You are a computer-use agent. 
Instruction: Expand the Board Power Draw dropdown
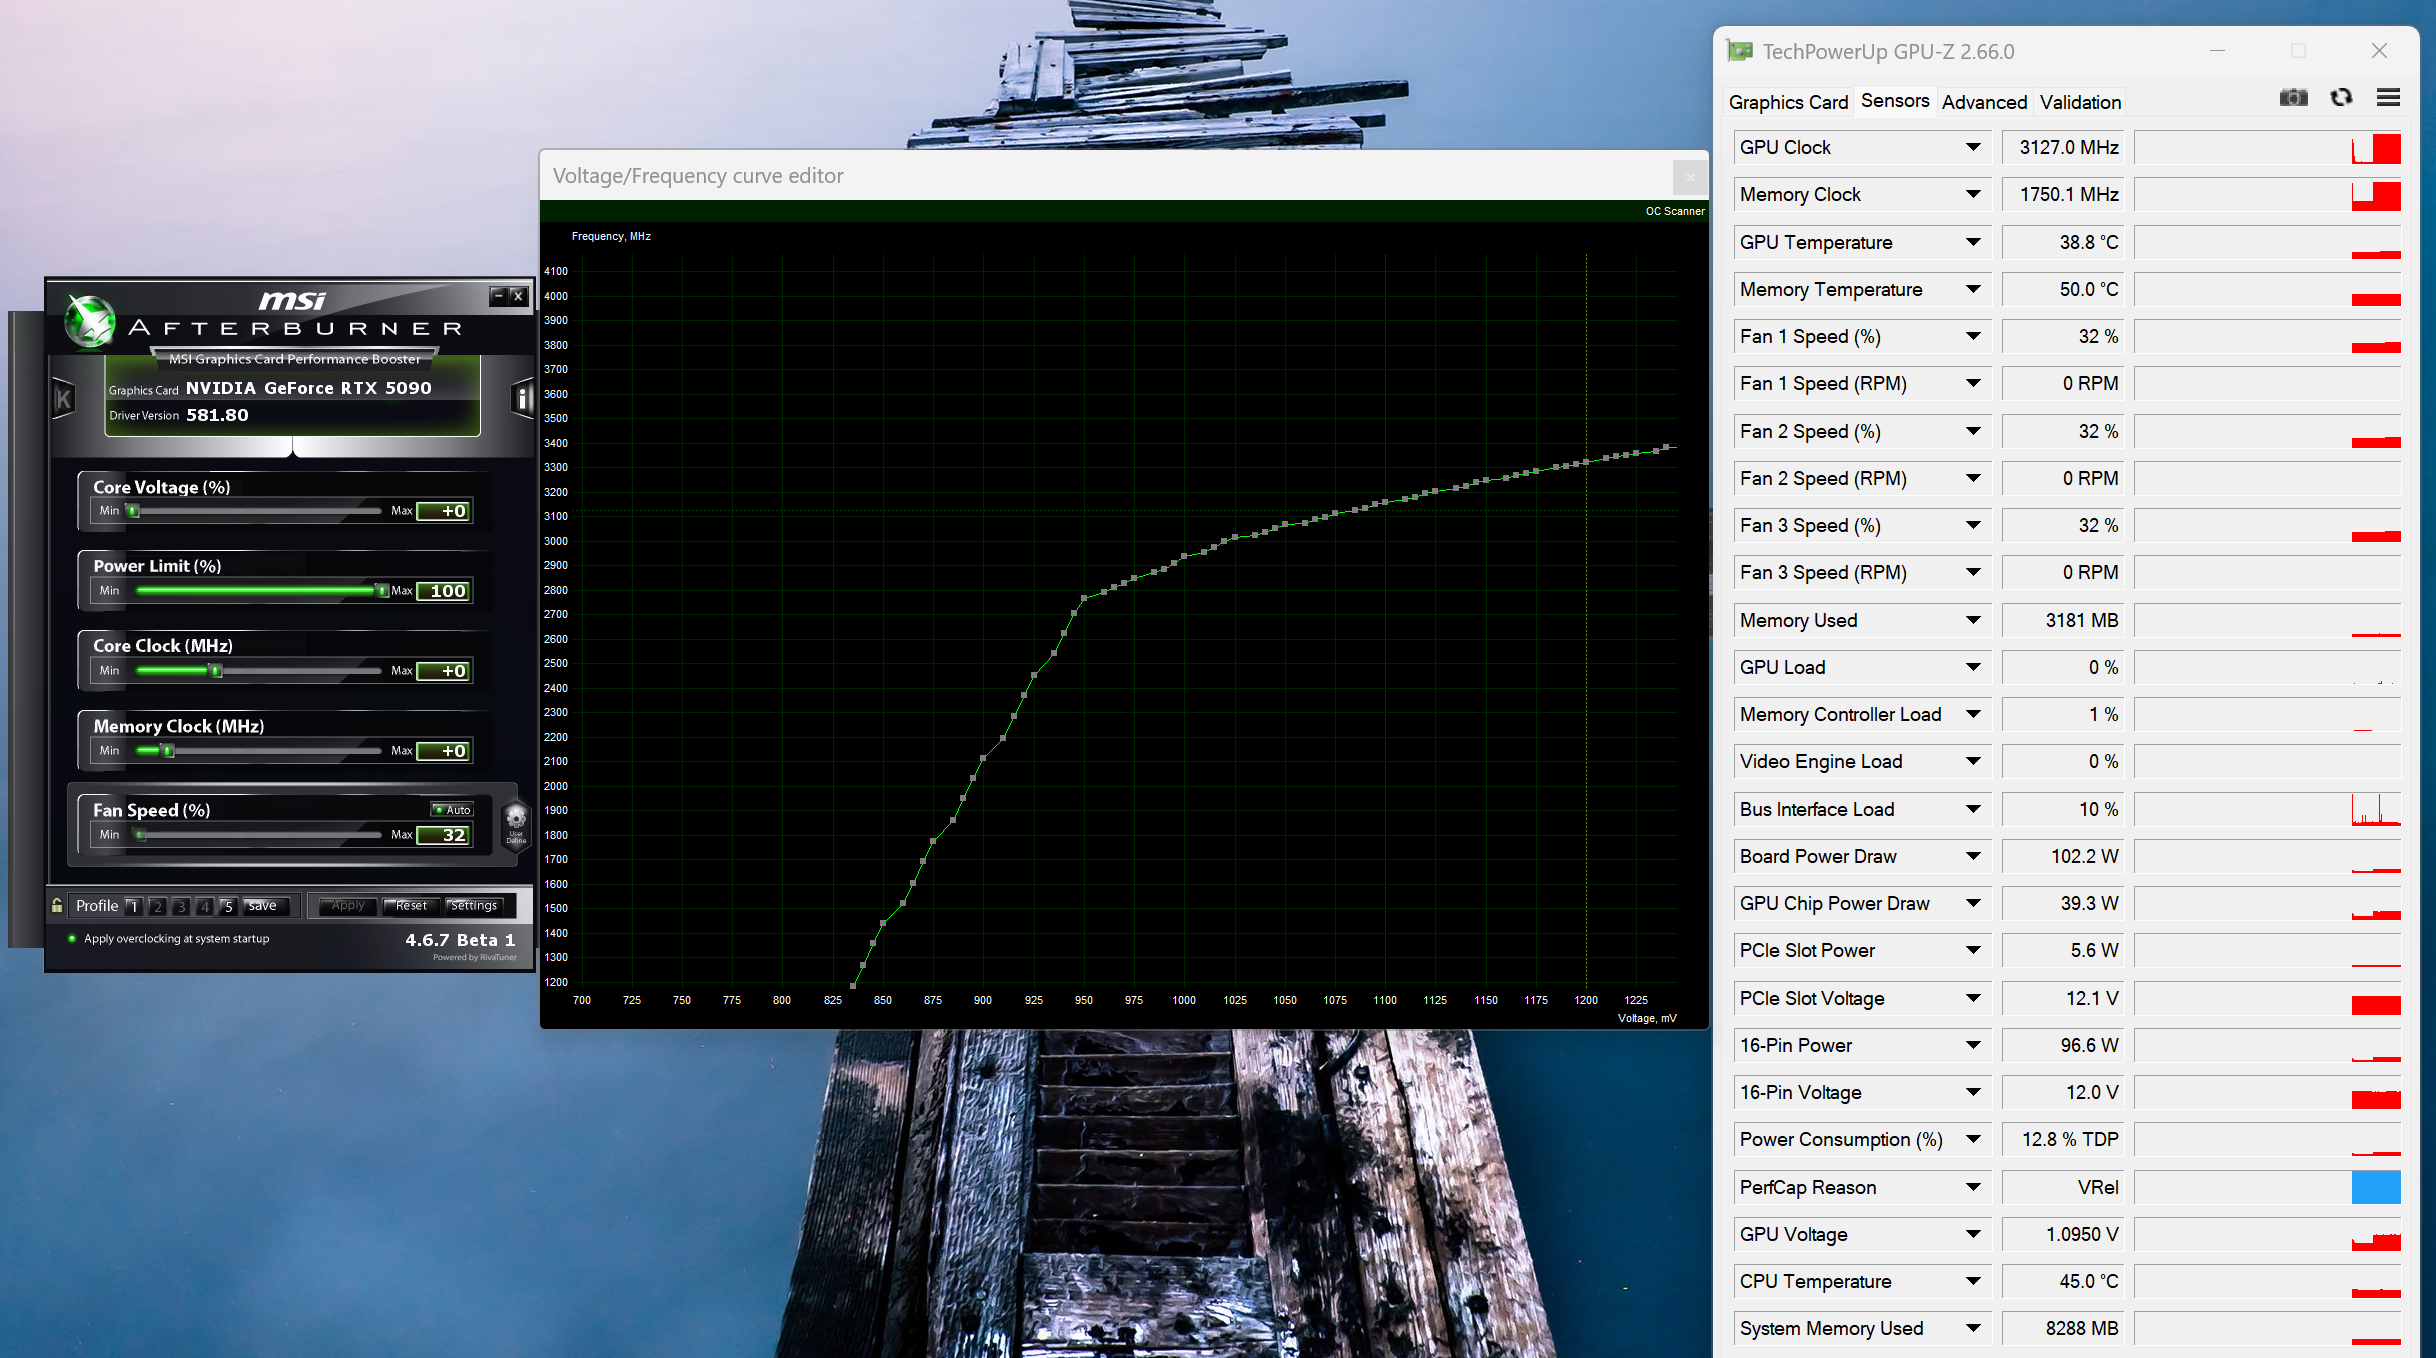click(1972, 856)
